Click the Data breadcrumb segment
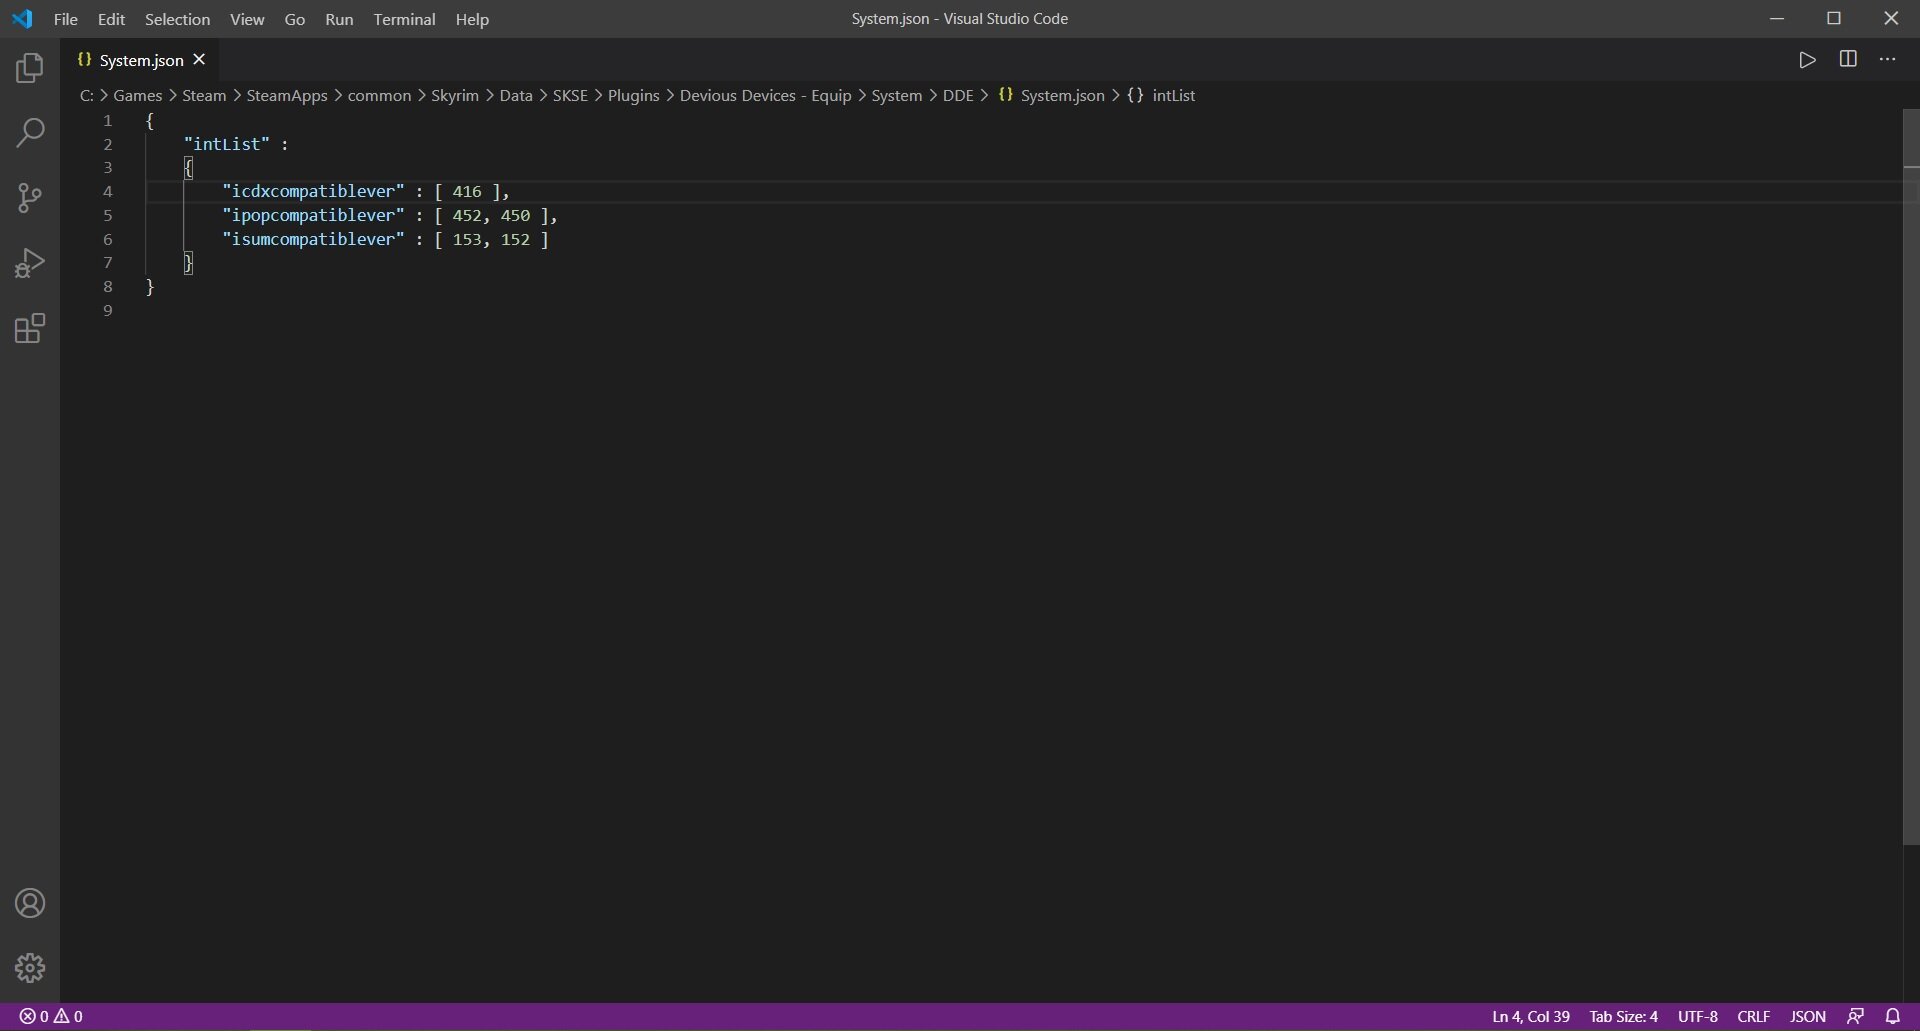Screen dimensions: 1920x1031 pyautogui.click(x=516, y=95)
